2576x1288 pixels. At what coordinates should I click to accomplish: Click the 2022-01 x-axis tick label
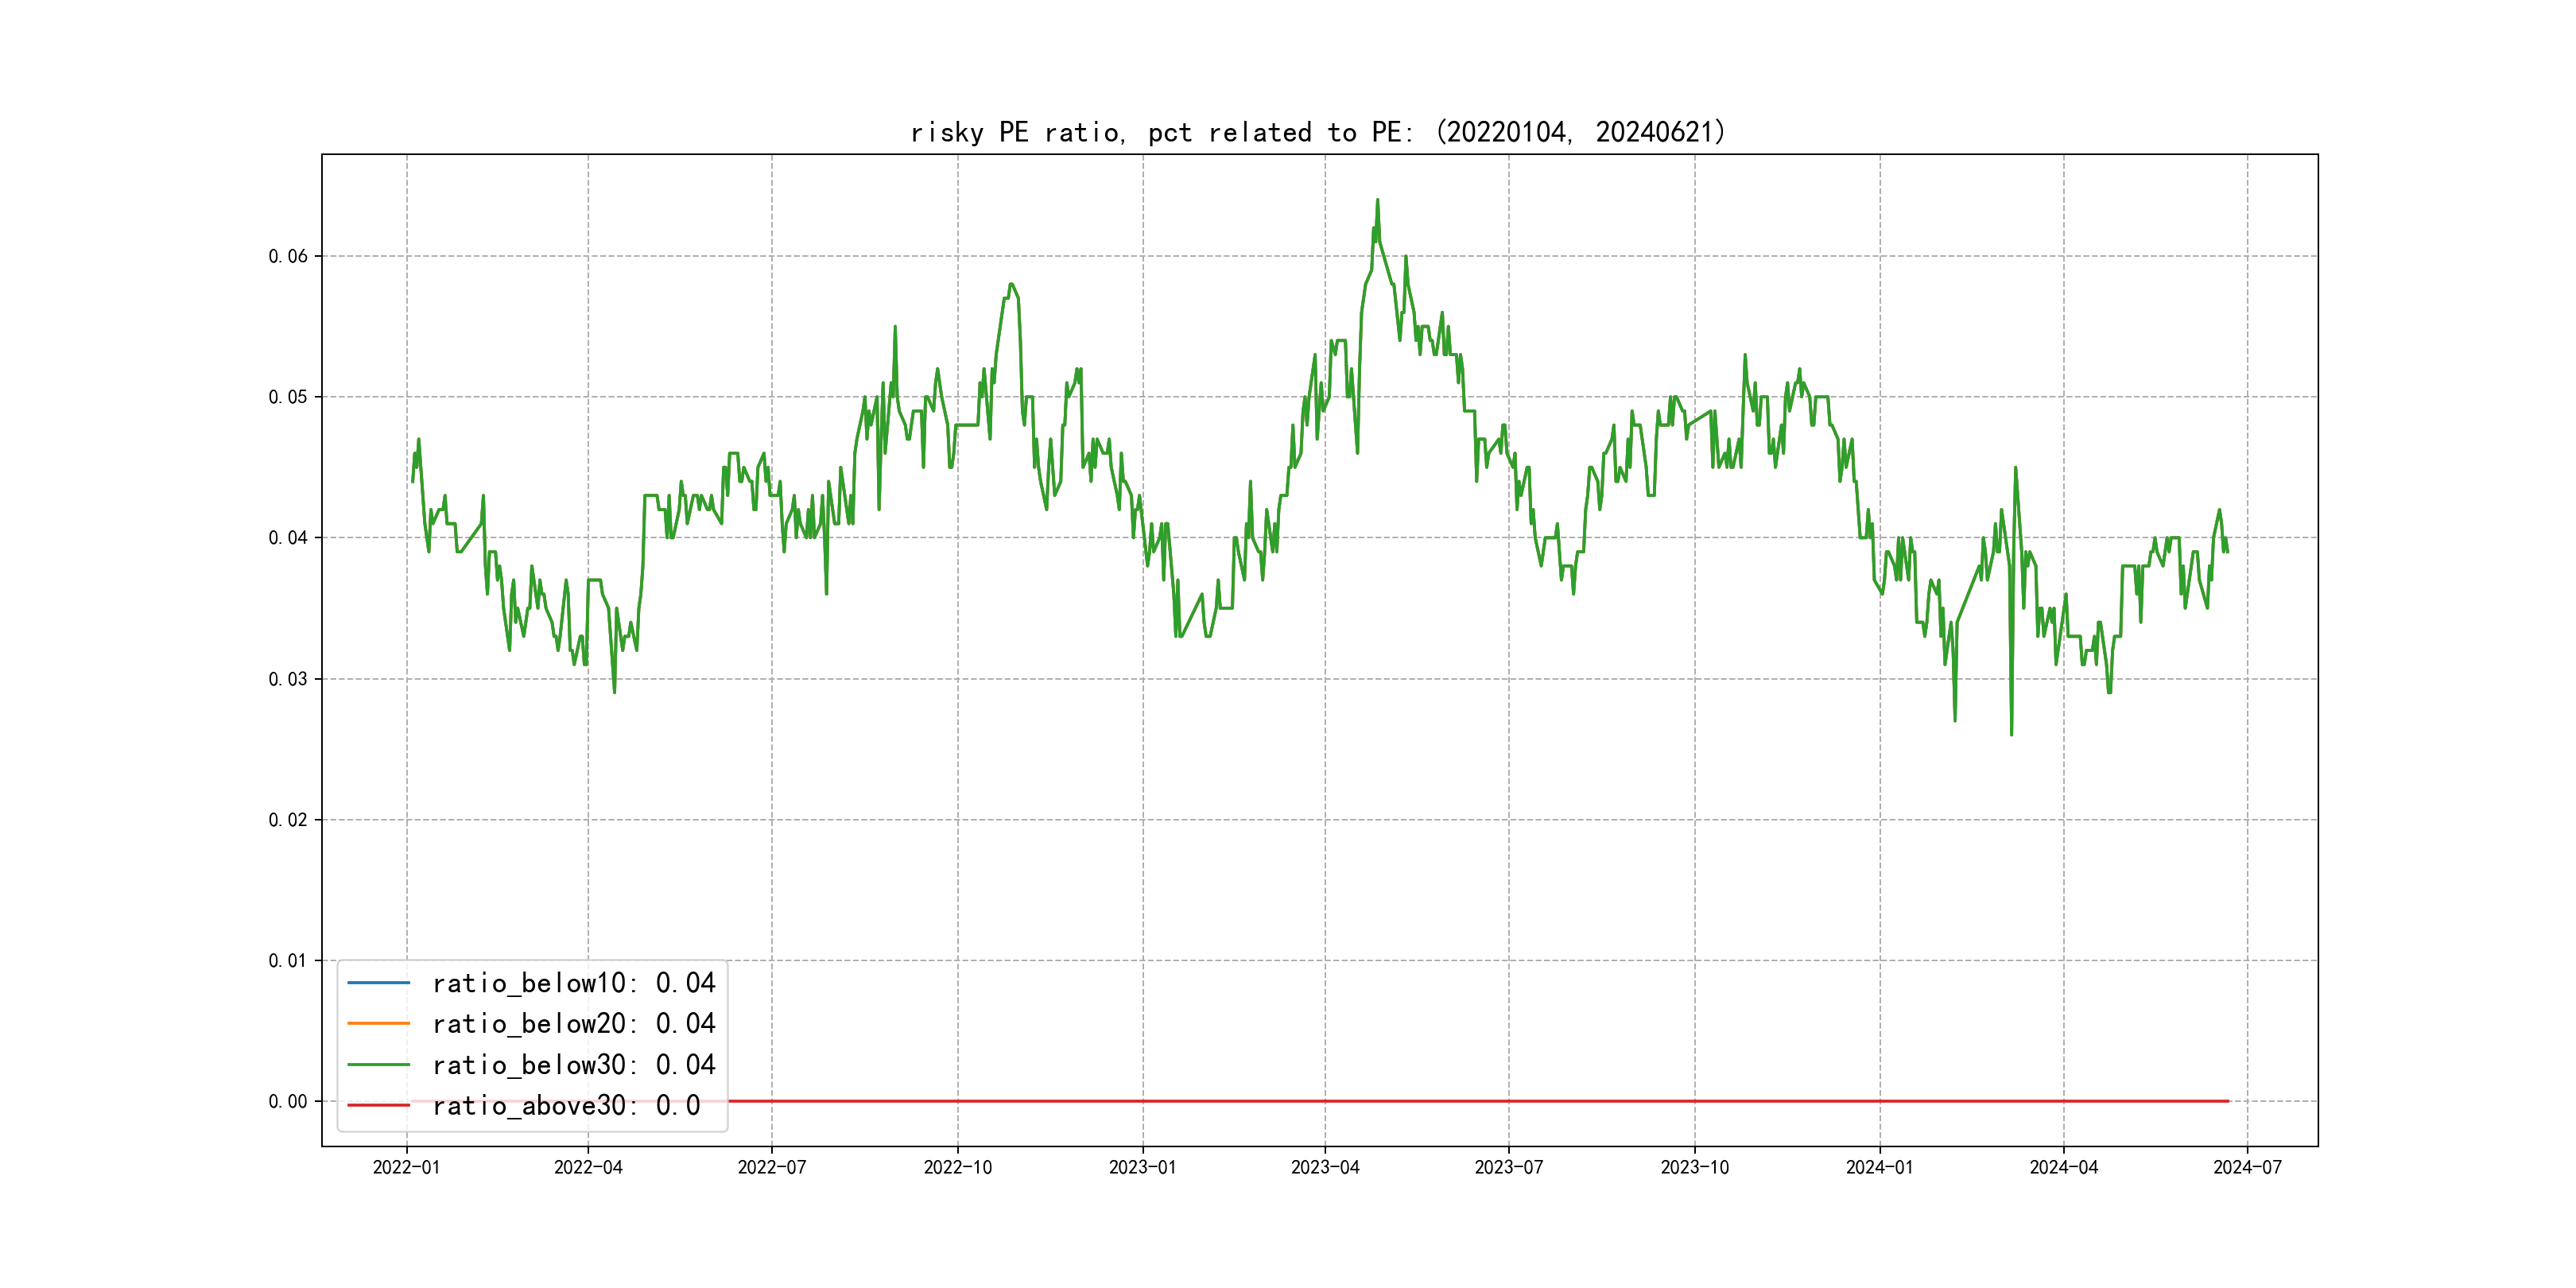point(406,1167)
